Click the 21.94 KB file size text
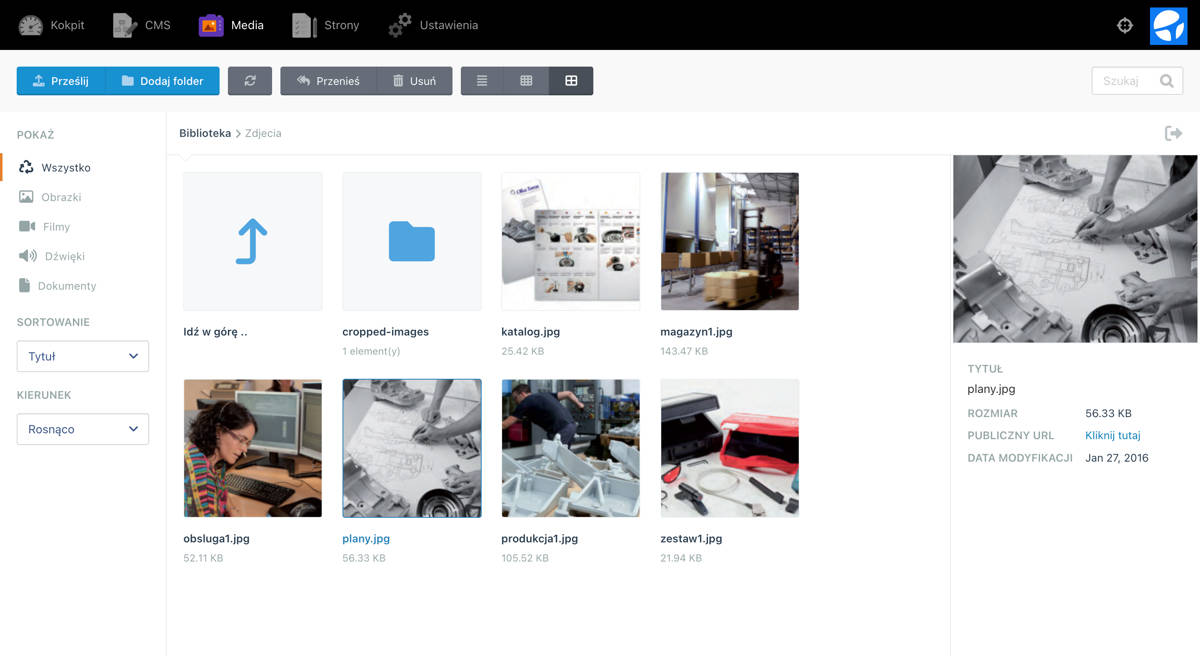The image size is (1200, 656). pyautogui.click(x=681, y=558)
